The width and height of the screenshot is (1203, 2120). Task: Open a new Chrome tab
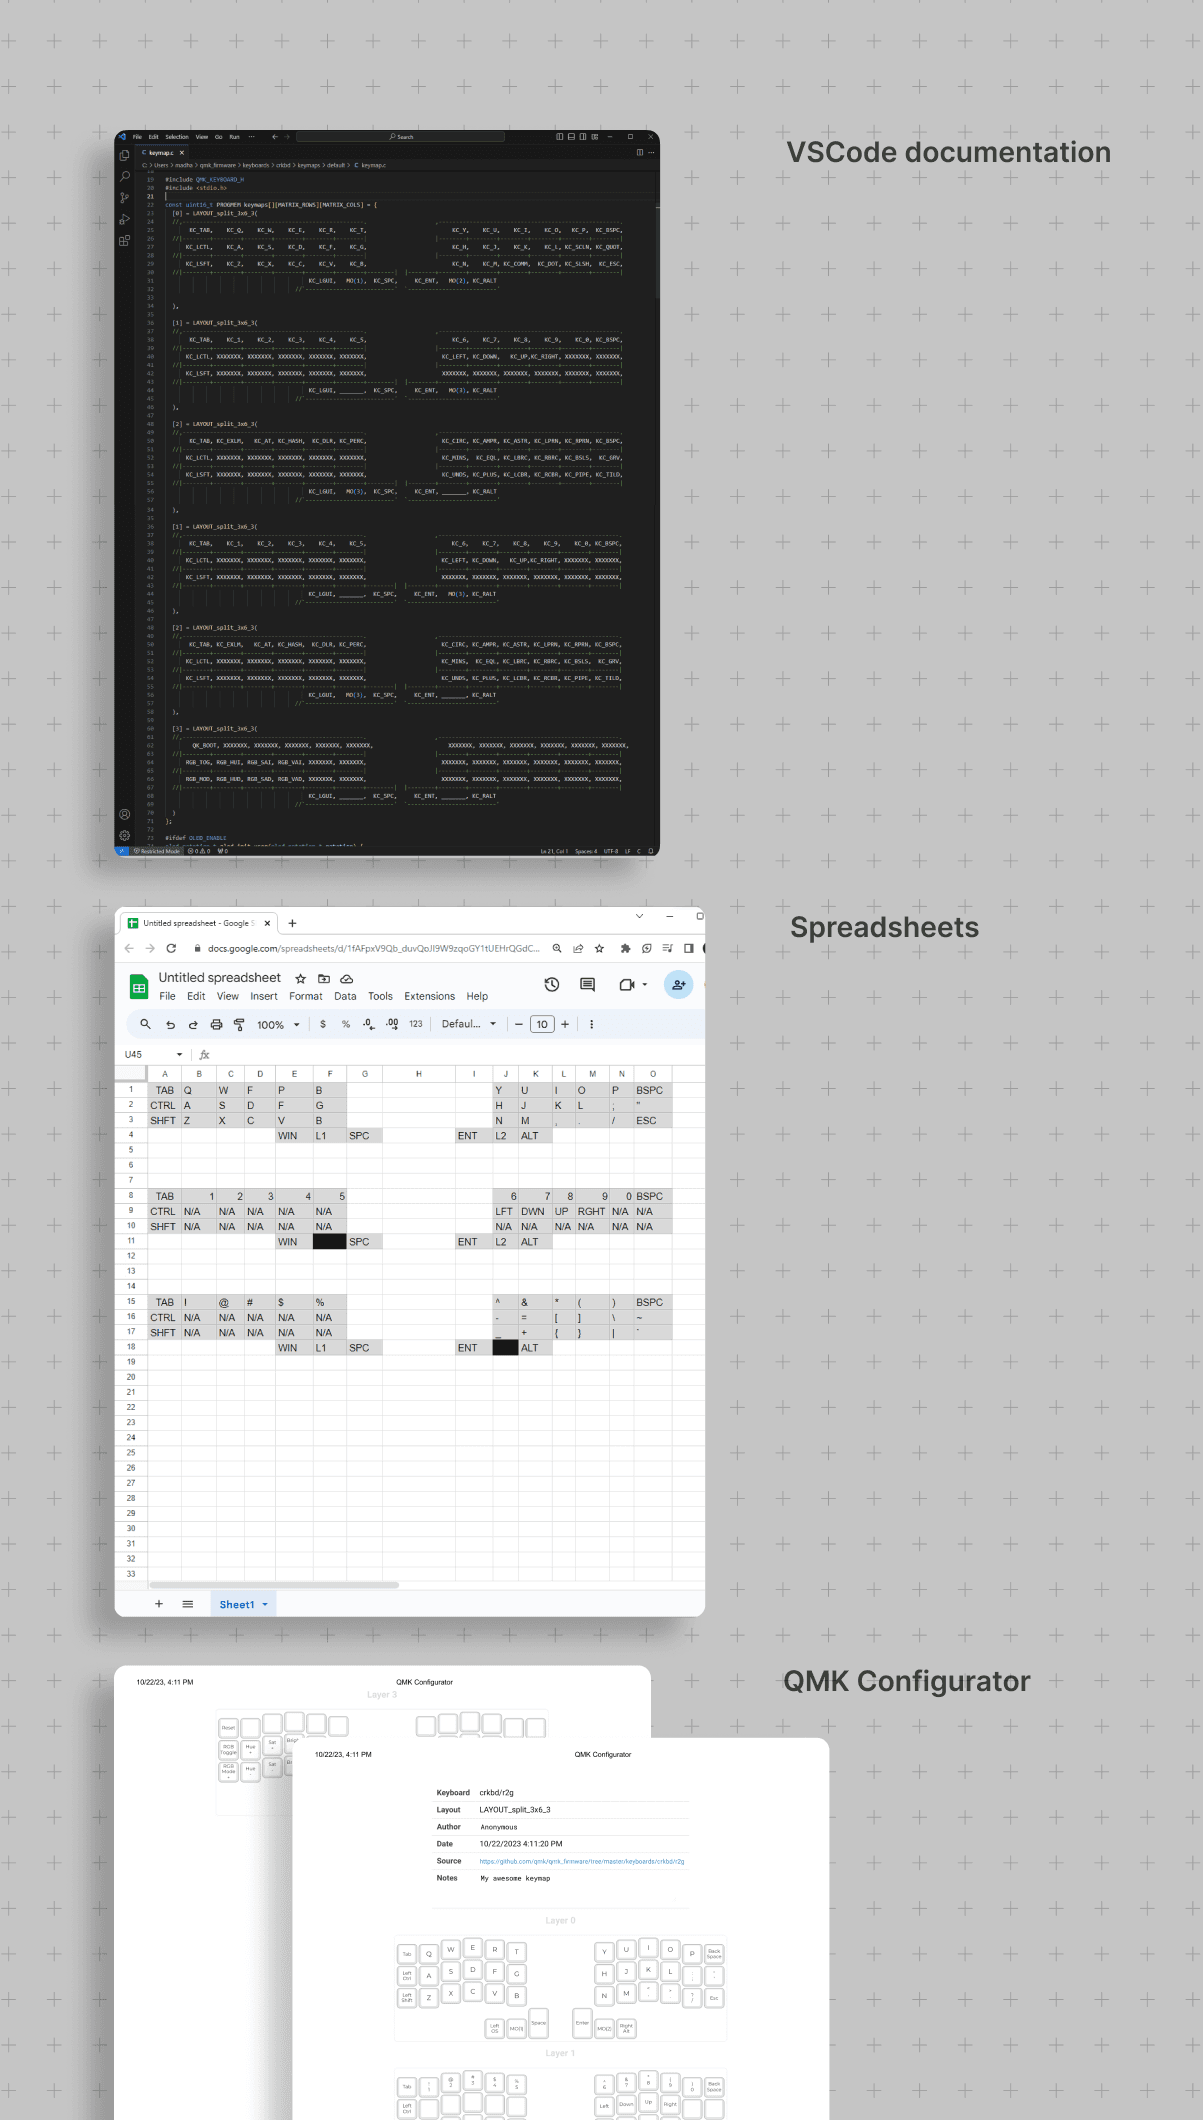click(292, 923)
